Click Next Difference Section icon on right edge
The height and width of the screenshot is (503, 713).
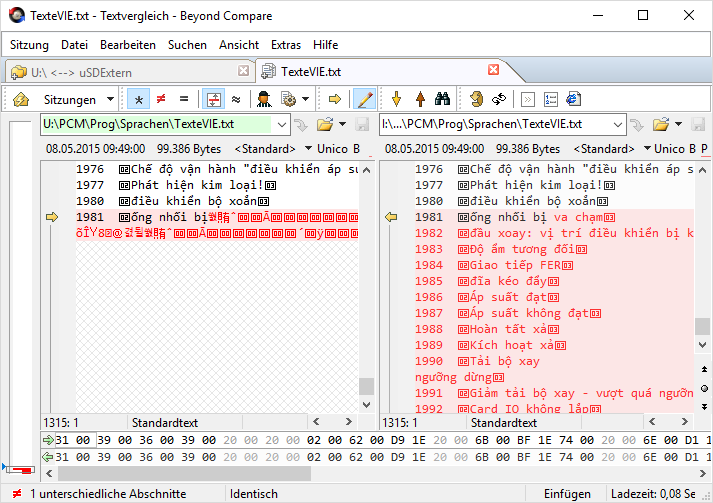point(704,407)
